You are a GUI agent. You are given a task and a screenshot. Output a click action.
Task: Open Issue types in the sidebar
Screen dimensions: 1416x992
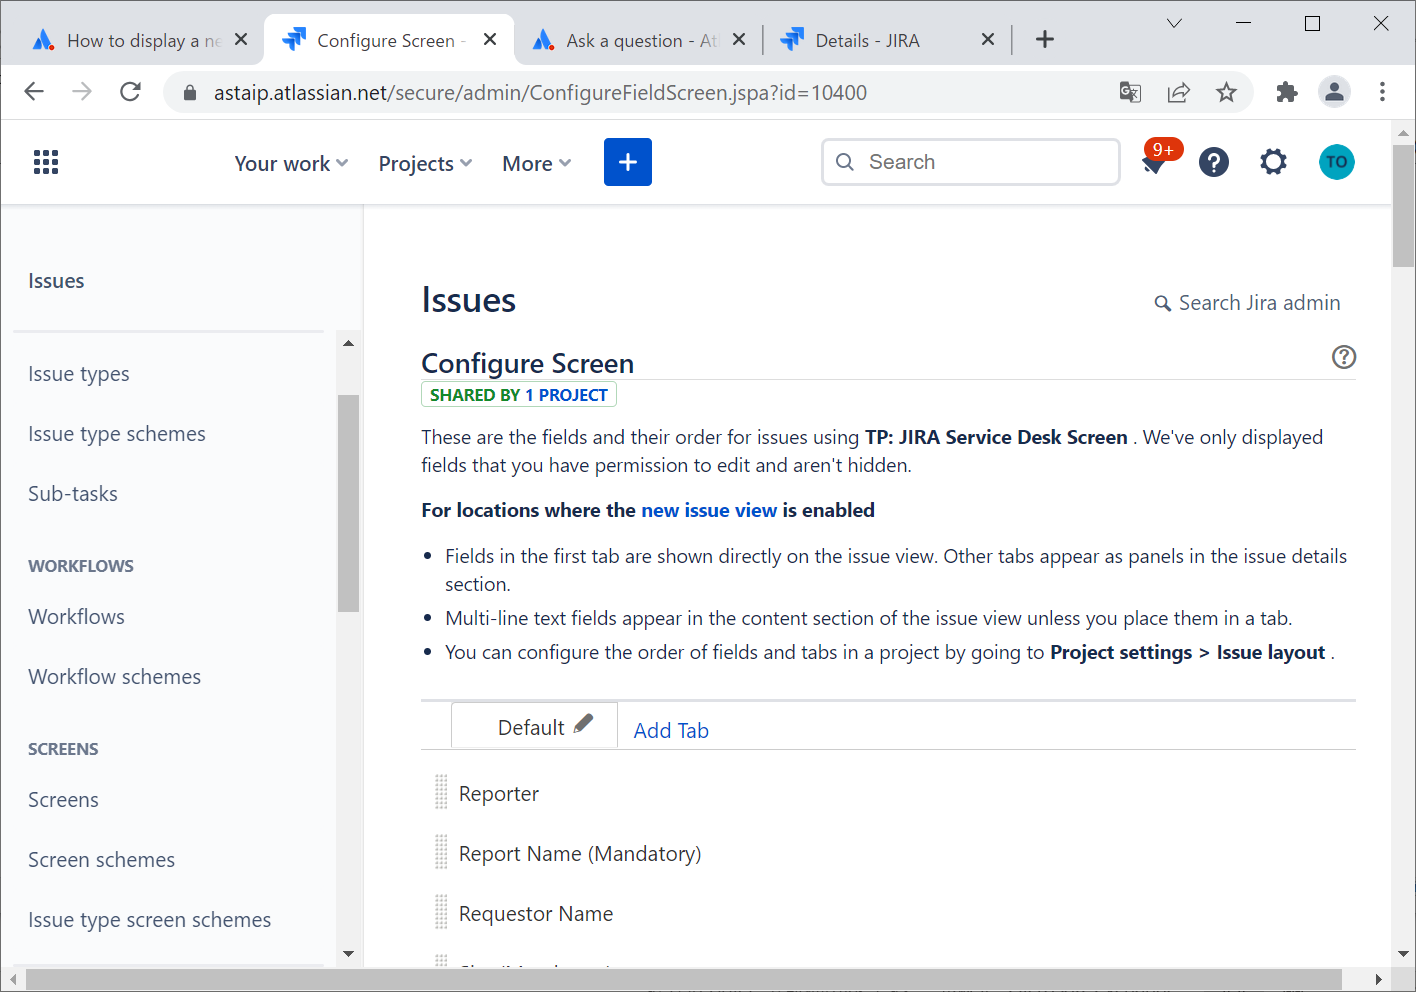pyautogui.click(x=79, y=374)
